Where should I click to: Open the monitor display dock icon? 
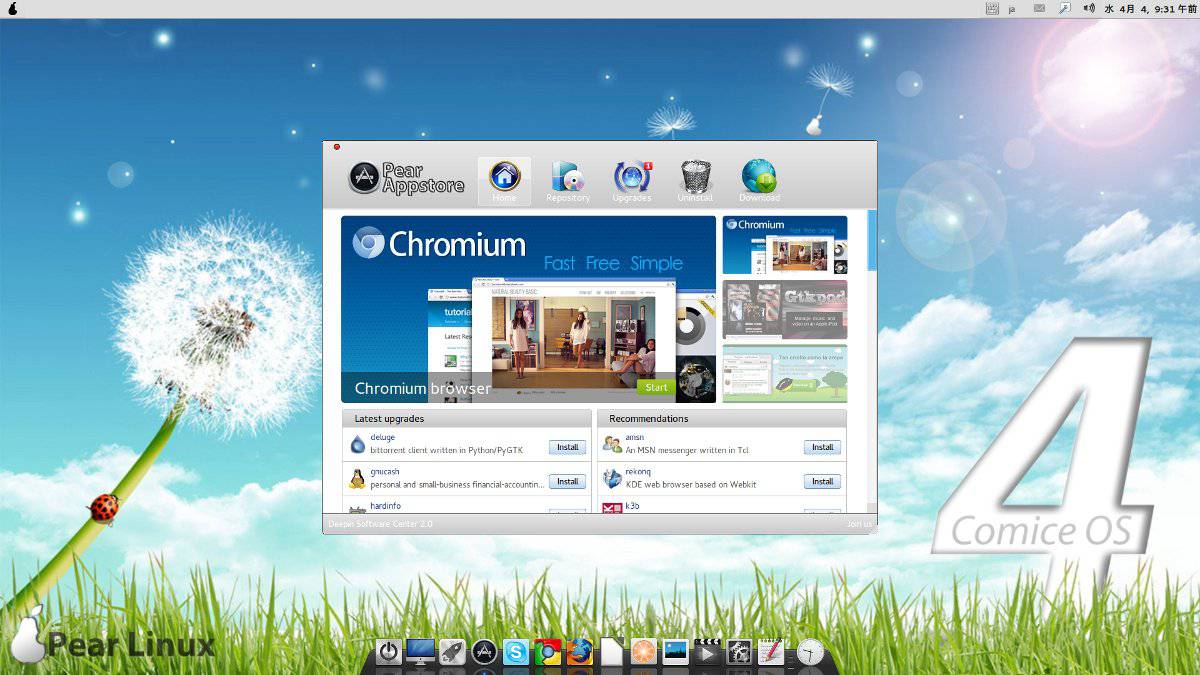pyautogui.click(x=420, y=652)
